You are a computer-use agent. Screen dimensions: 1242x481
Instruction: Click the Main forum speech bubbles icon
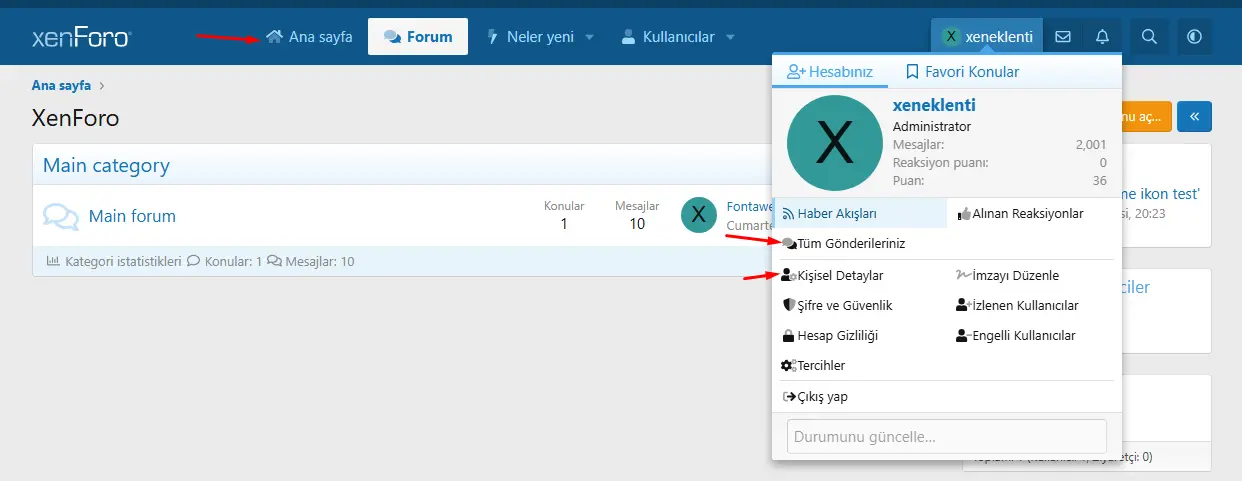(61, 216)
